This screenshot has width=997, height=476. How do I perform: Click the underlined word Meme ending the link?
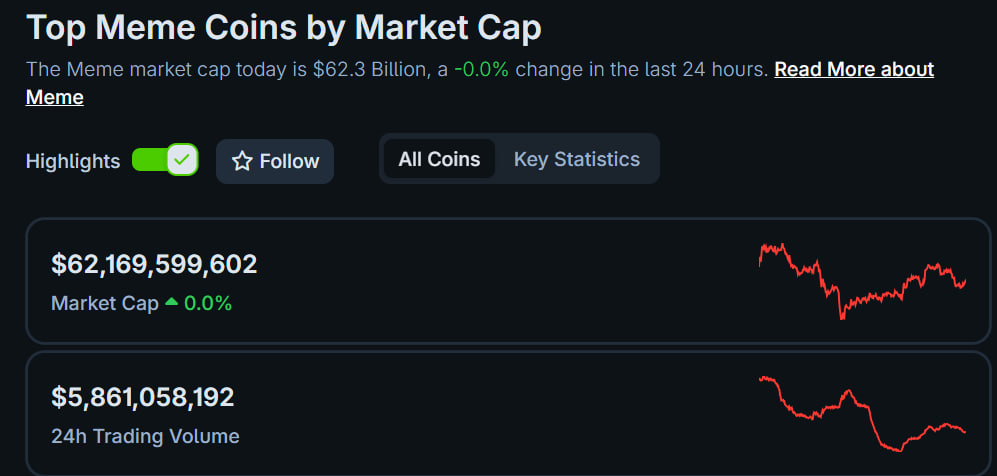(x=54, y=97)
